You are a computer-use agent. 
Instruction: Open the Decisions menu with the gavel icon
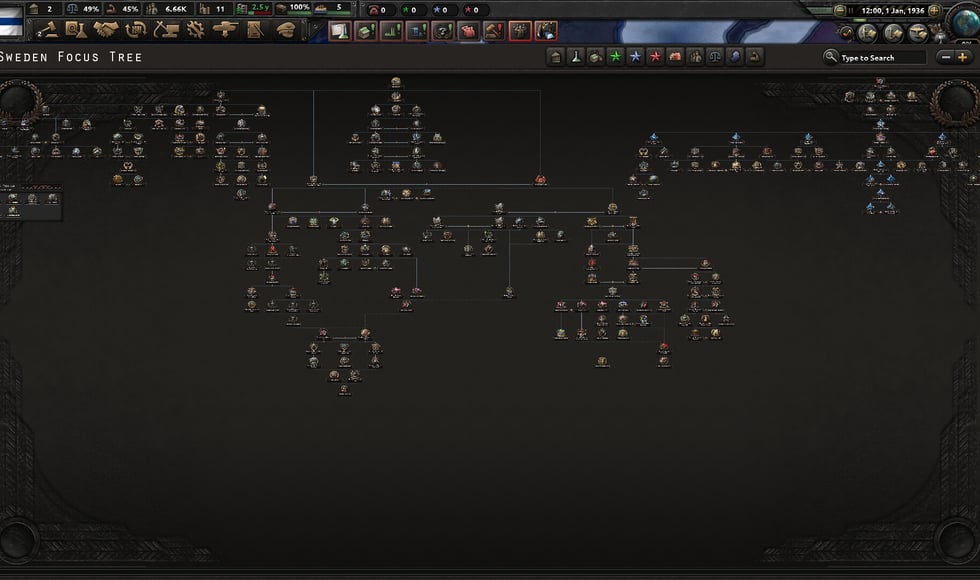pyautogui.click(x=46, y=30)
